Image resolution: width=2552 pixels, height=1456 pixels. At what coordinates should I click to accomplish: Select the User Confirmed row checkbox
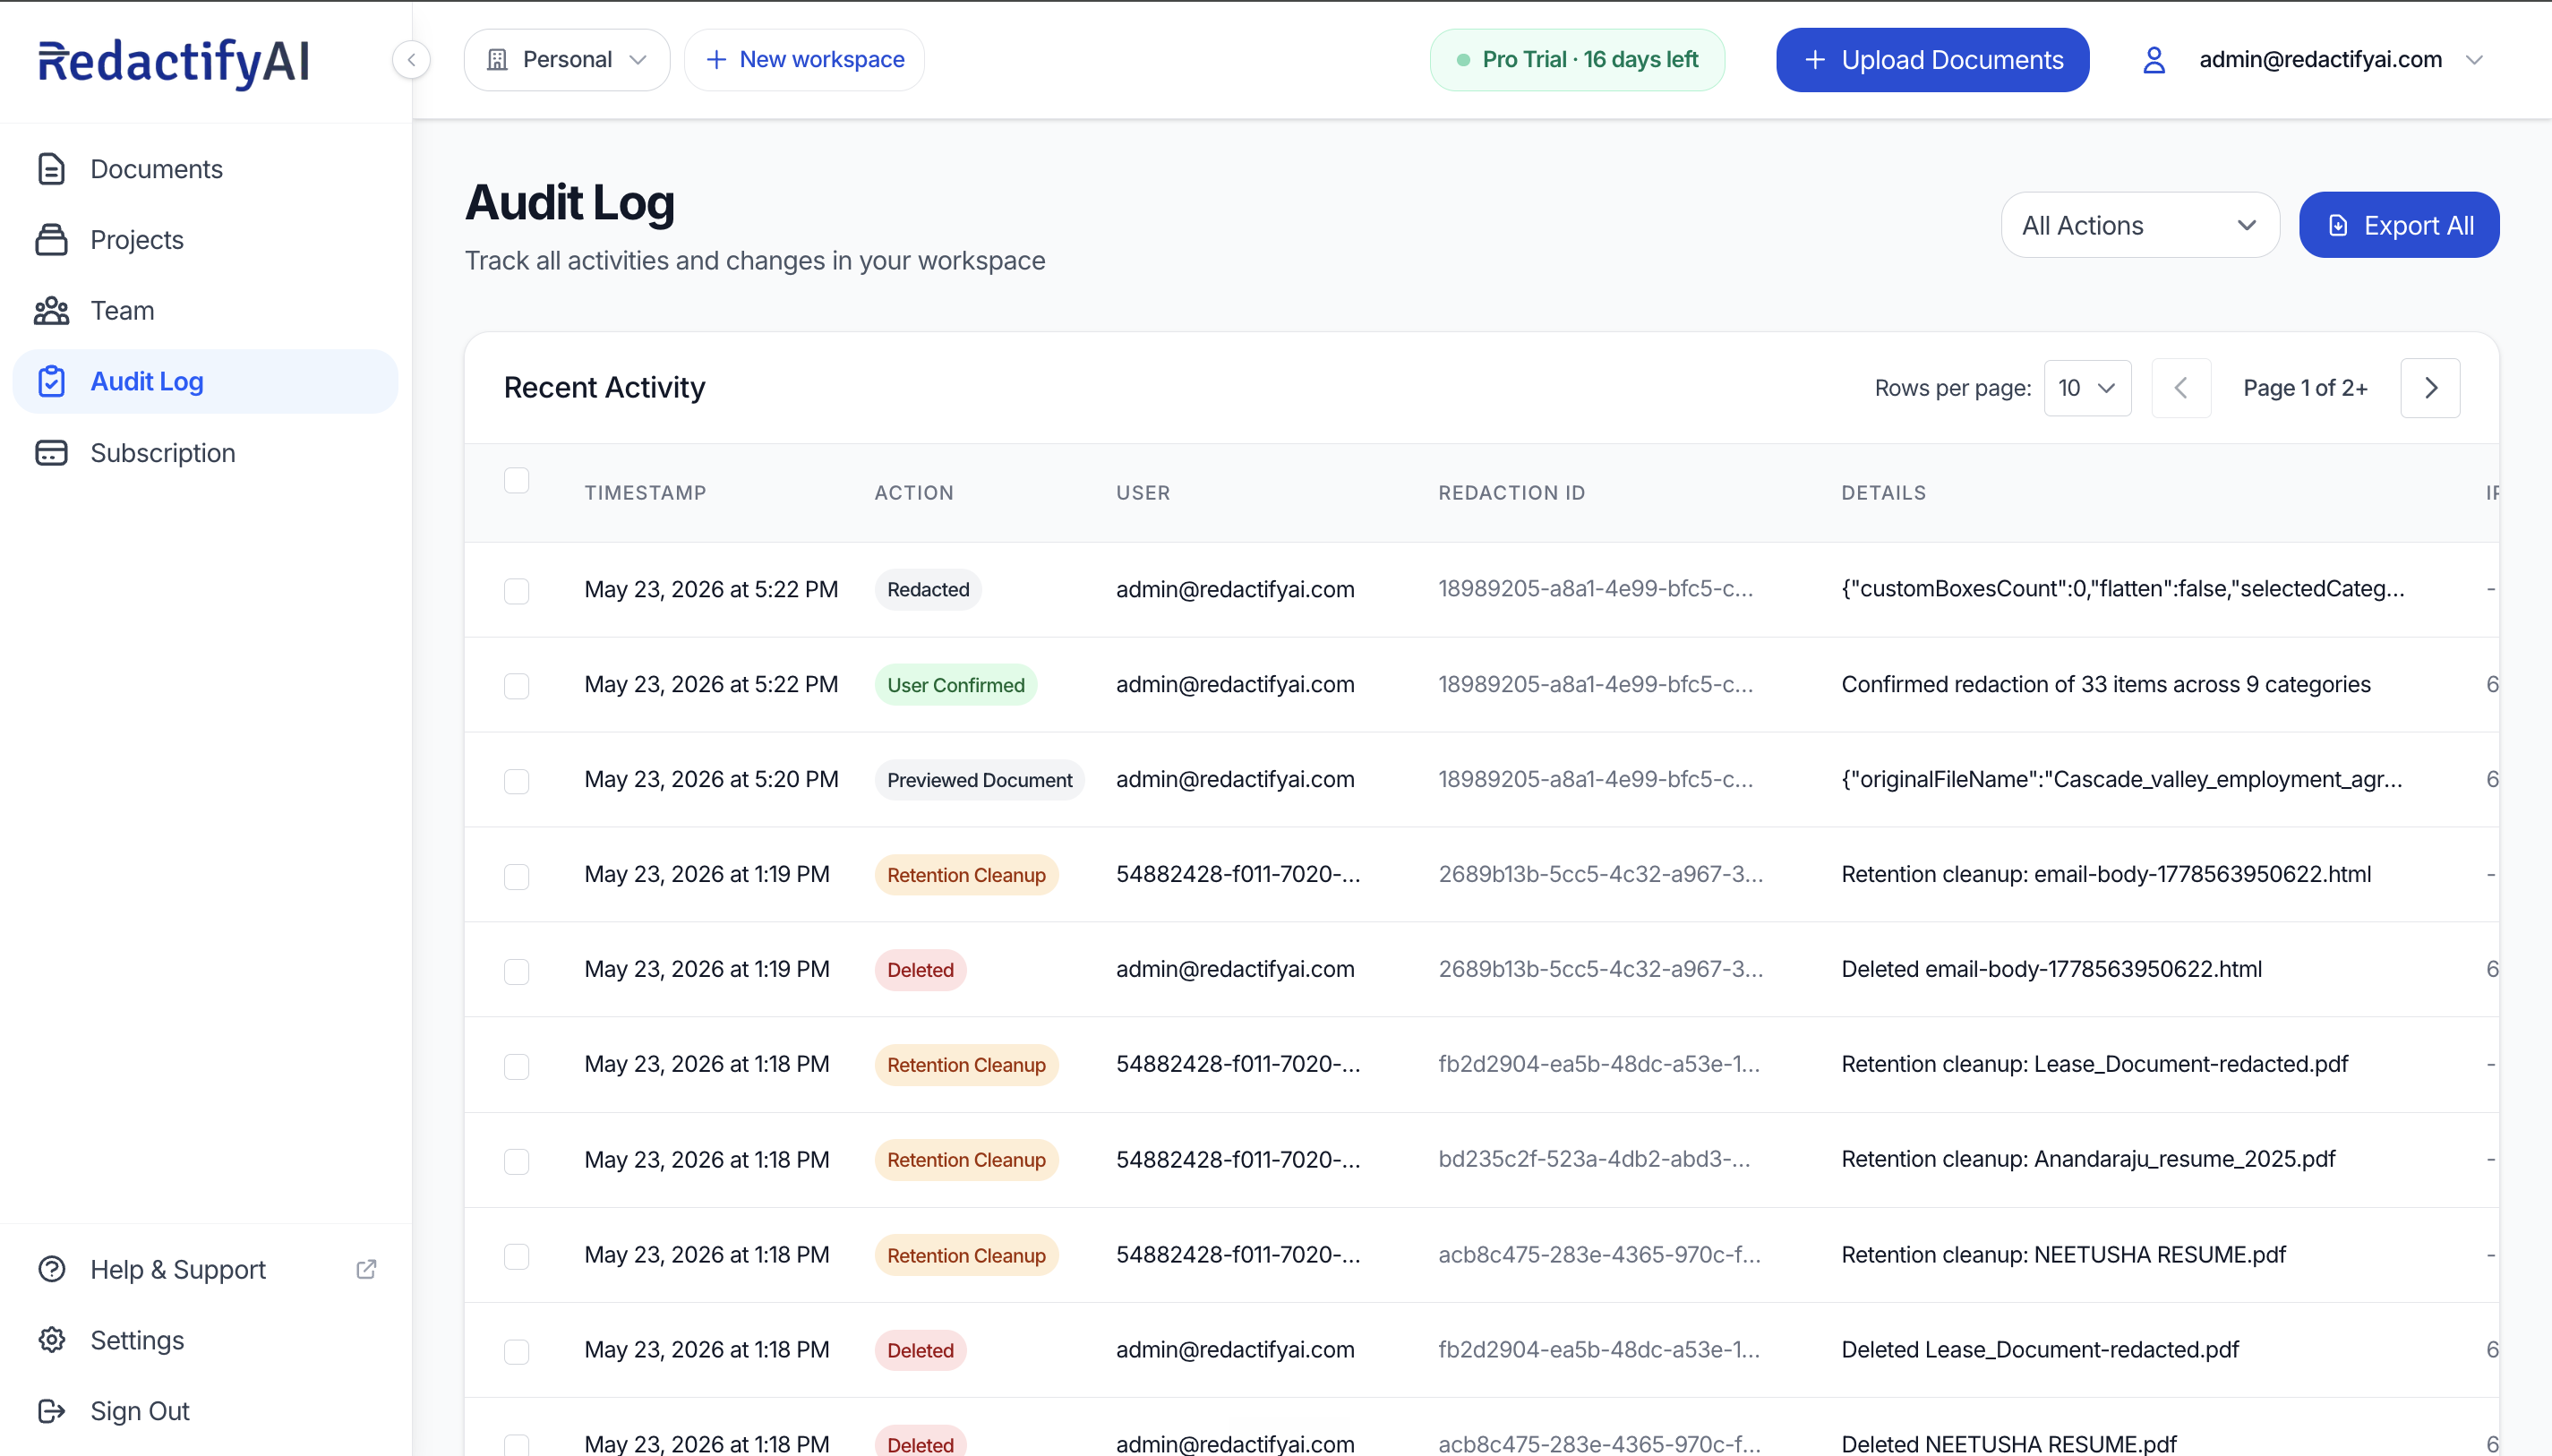(516, 685)
